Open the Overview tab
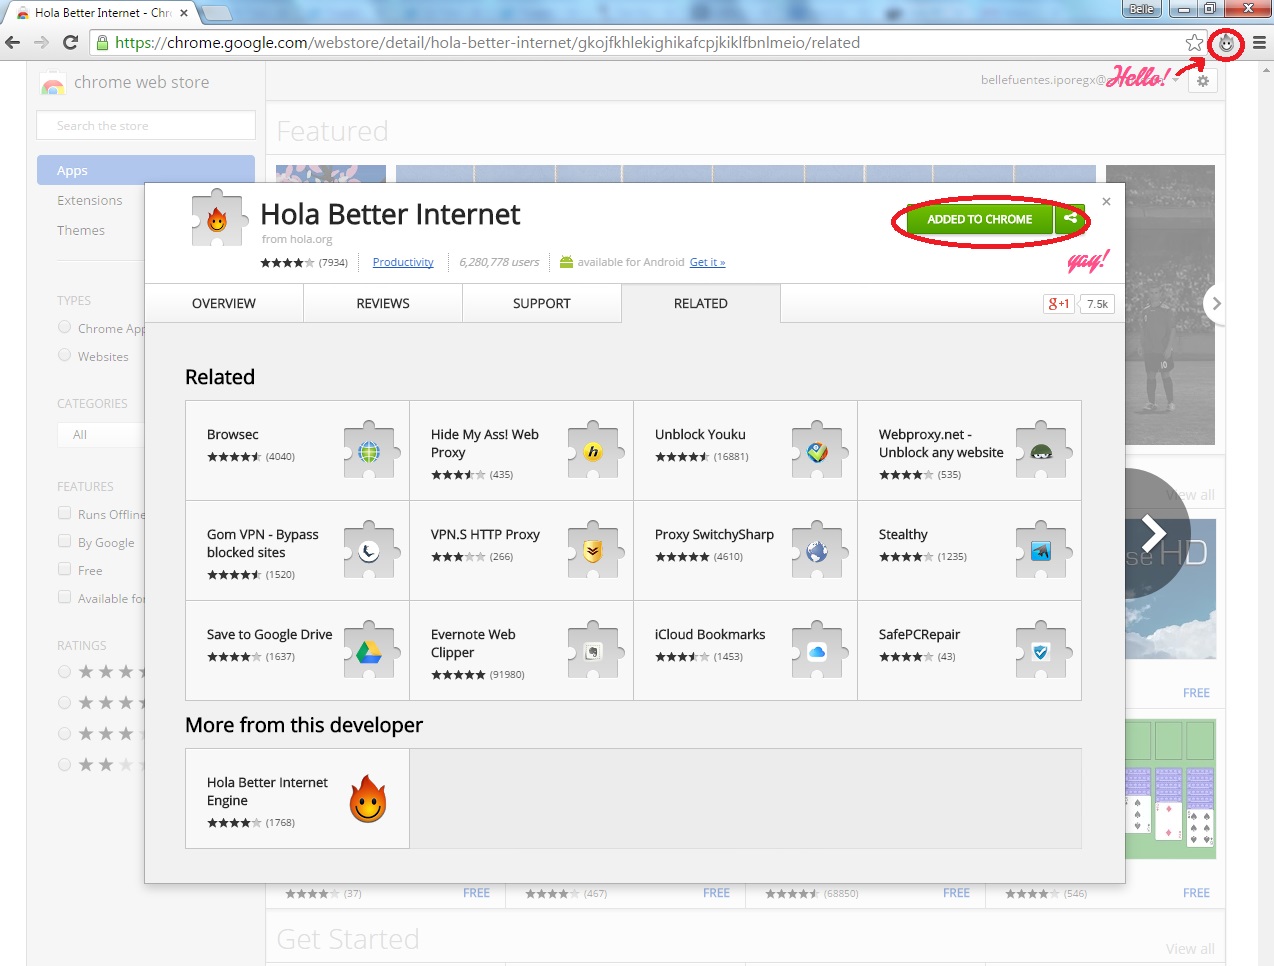 pos(224,304)
